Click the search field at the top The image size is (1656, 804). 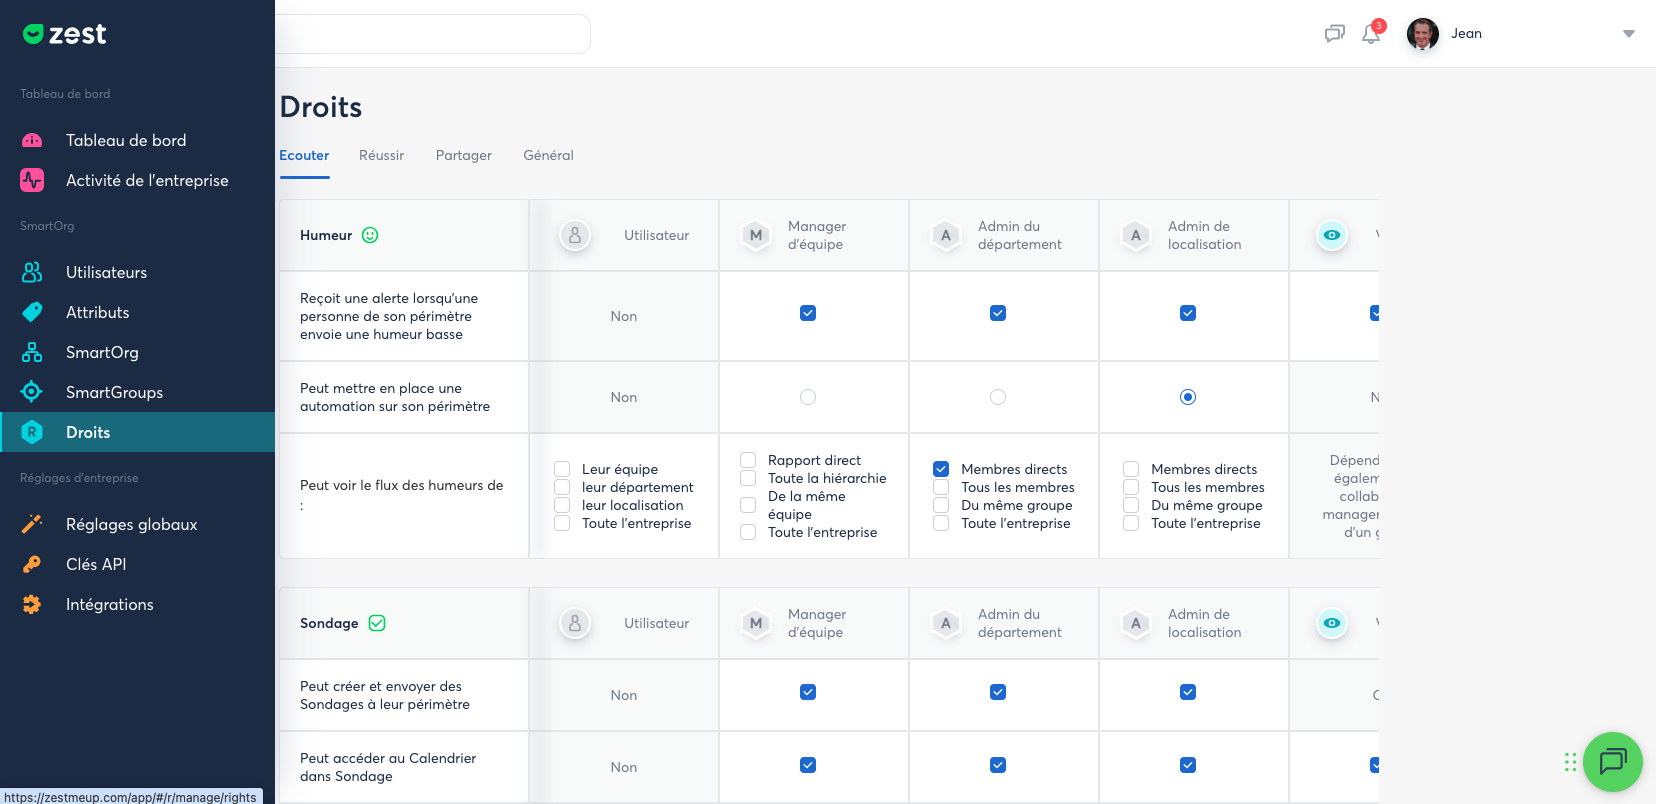click(432, 34)
